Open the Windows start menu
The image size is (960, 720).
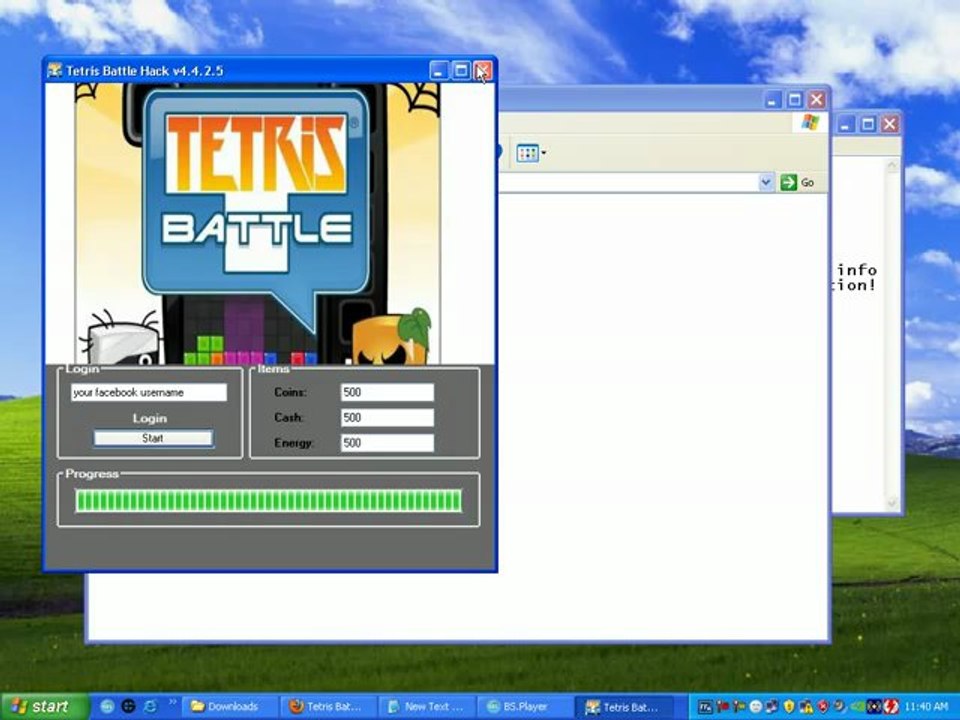[44, 707]
